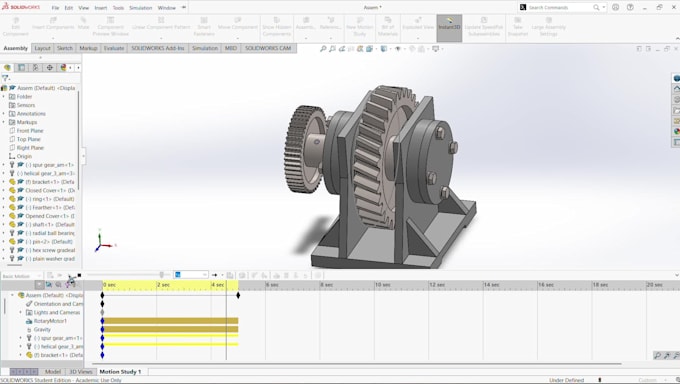Click Show Hidden Components
Viewport: 680px width, 384px height.
click(277, 26)
